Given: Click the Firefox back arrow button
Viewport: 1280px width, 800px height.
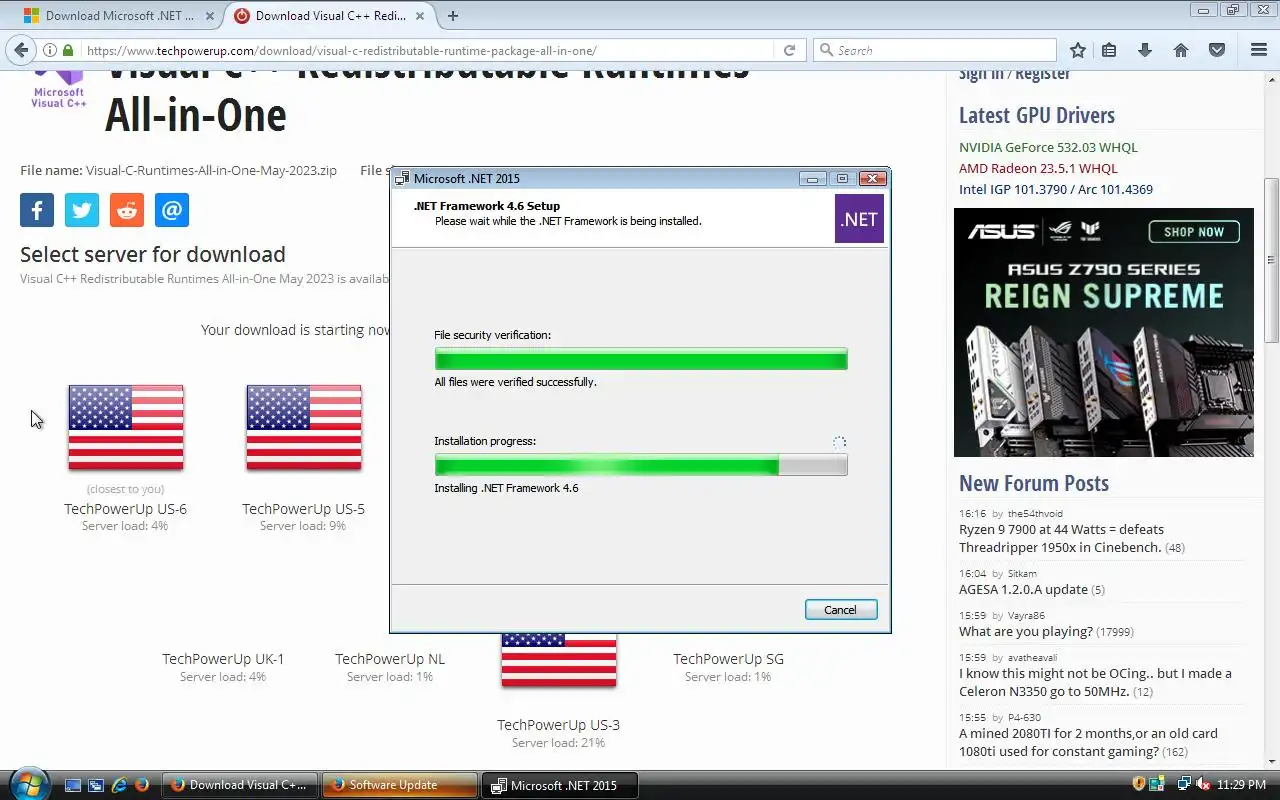Looking at the screenshot, I should pos(22,50).
